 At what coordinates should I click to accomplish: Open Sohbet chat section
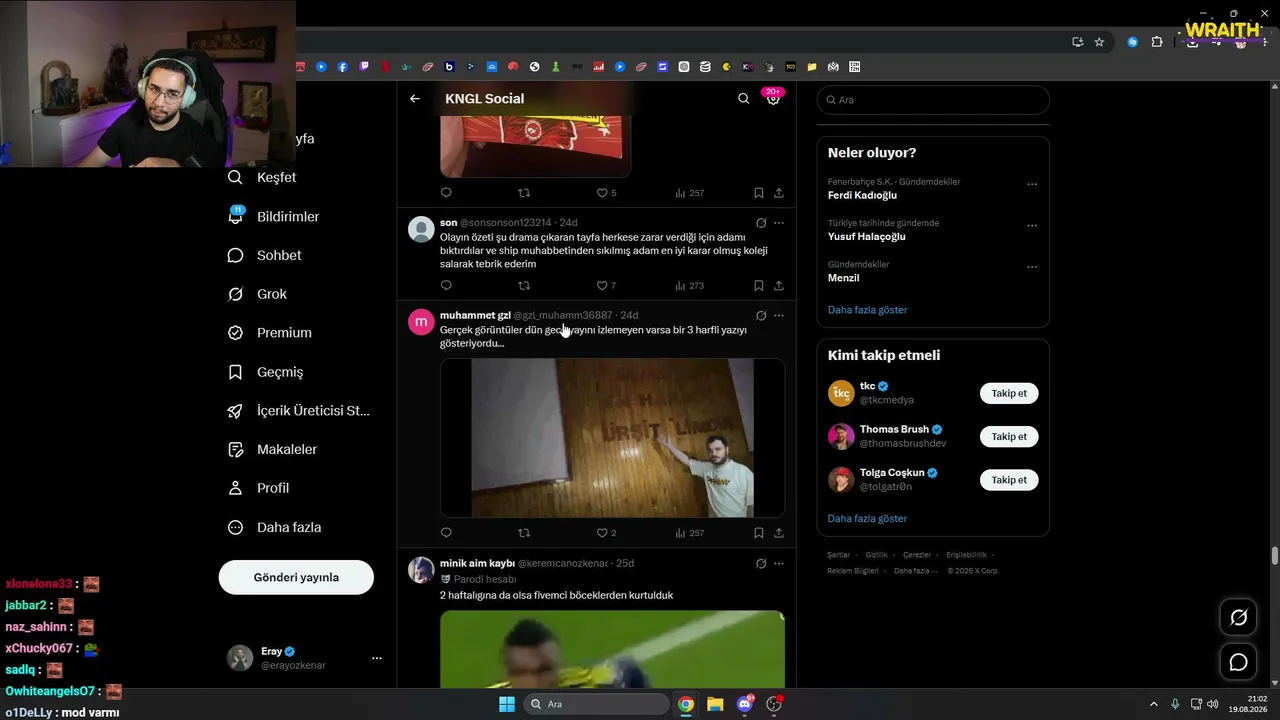(265, 255)
